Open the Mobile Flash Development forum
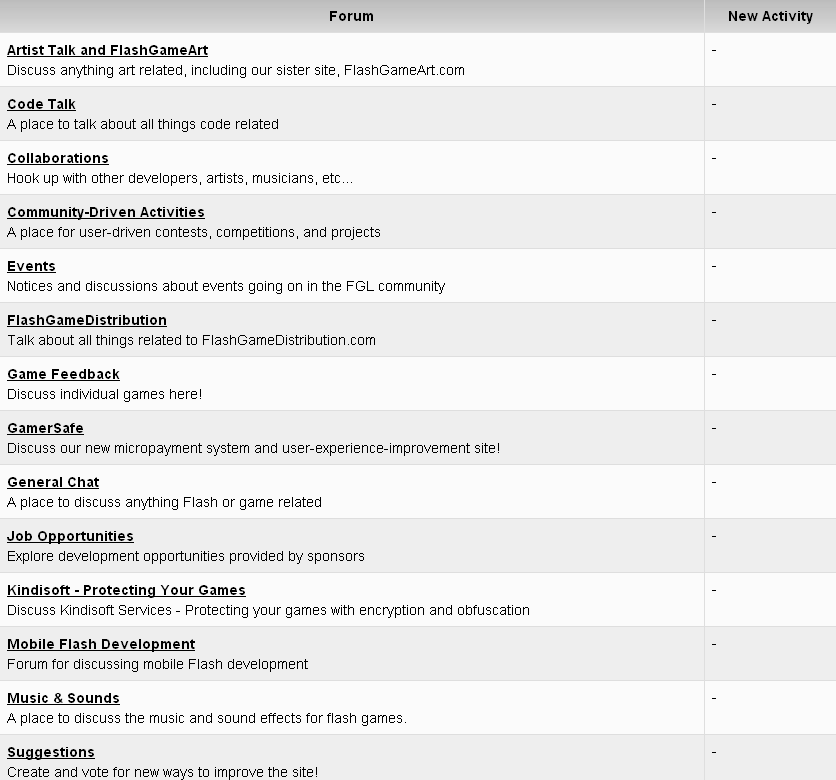Image resolution: width=836 pixels, height=780 pixels. (x=101, y=644)
